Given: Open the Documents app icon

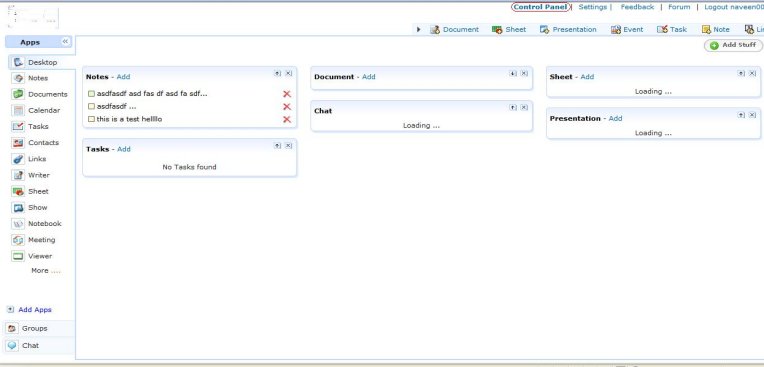Looking at the screenshot, I should coord(19,94).
